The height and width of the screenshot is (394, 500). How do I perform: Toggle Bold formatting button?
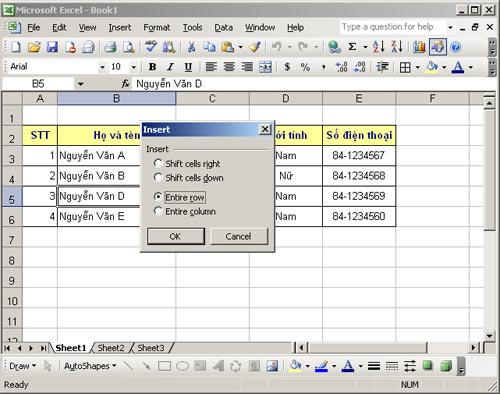[152, 67]
